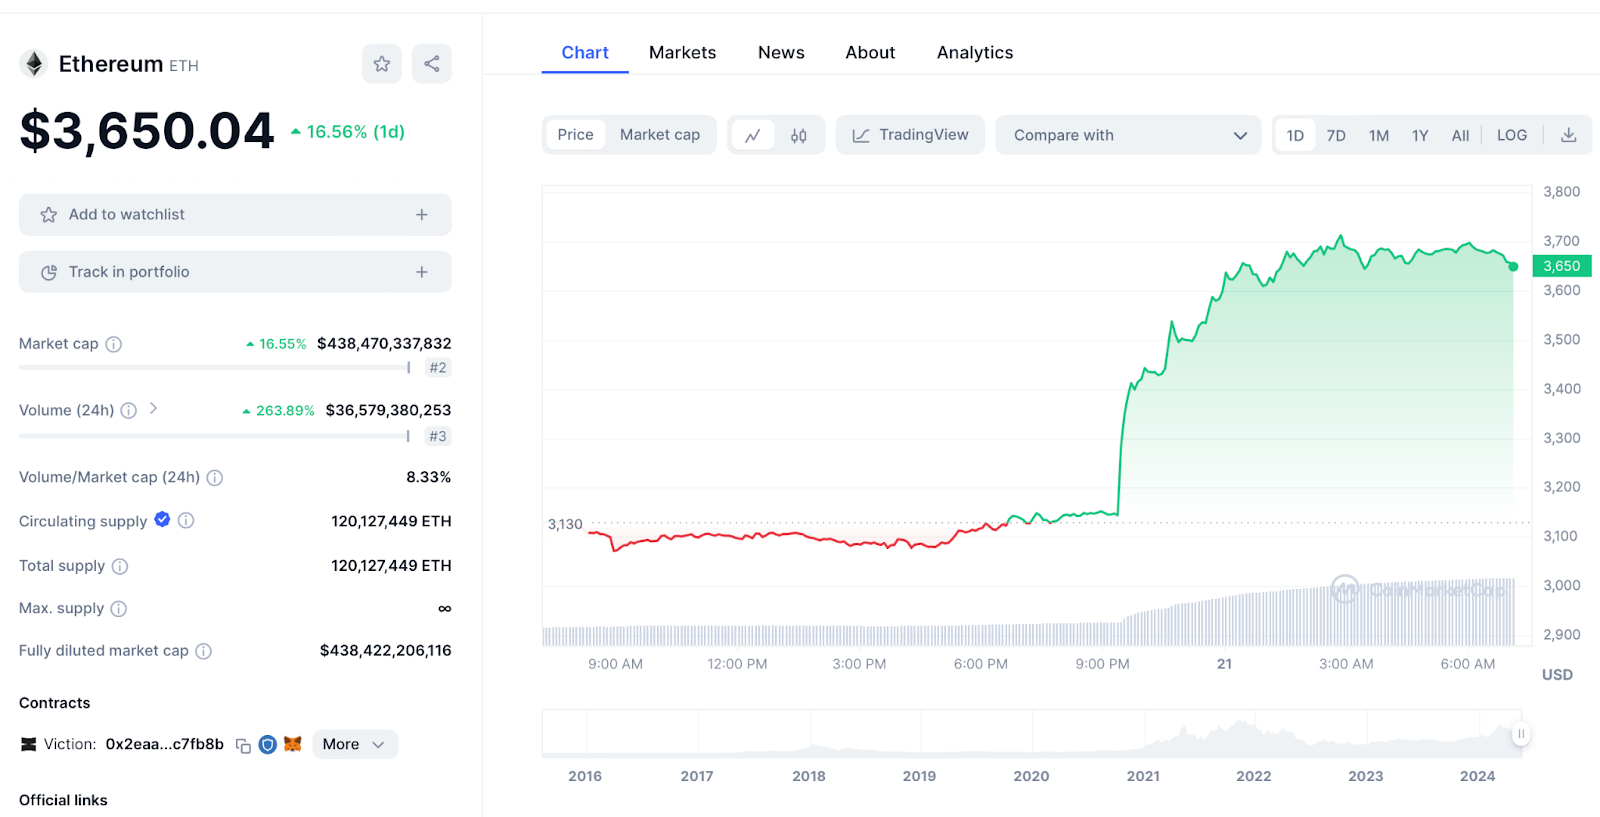The width and height of the screenshot is (1600, 817).
Task: Click the 3,650 price label on axis
Action: (x=1562, y=266)
